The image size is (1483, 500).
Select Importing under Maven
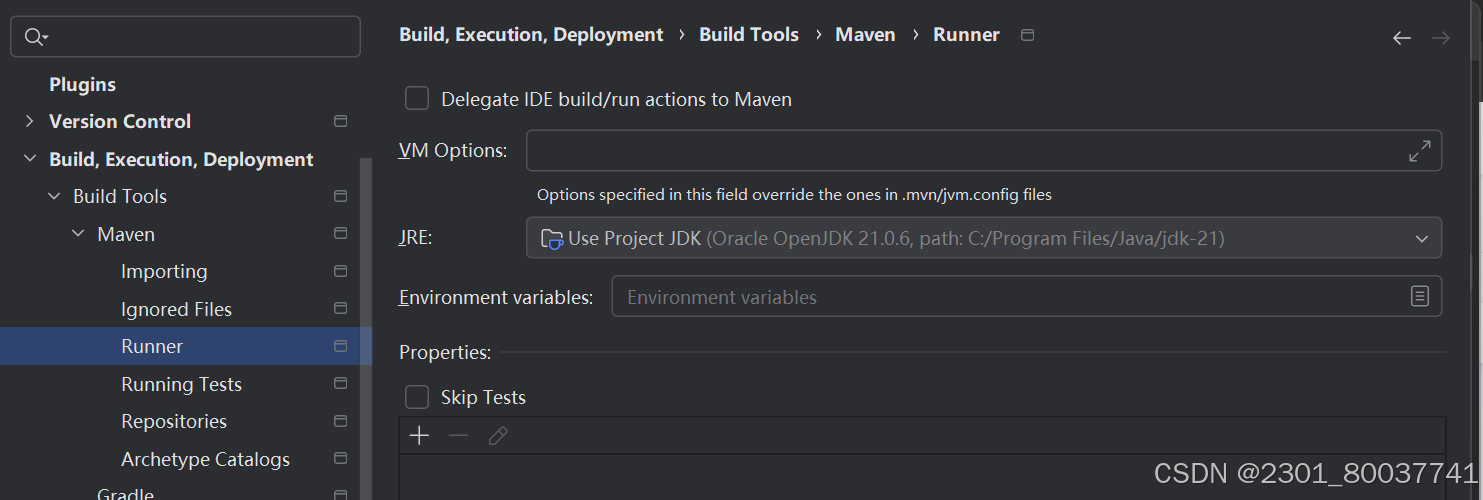click(x=164, y=271)
